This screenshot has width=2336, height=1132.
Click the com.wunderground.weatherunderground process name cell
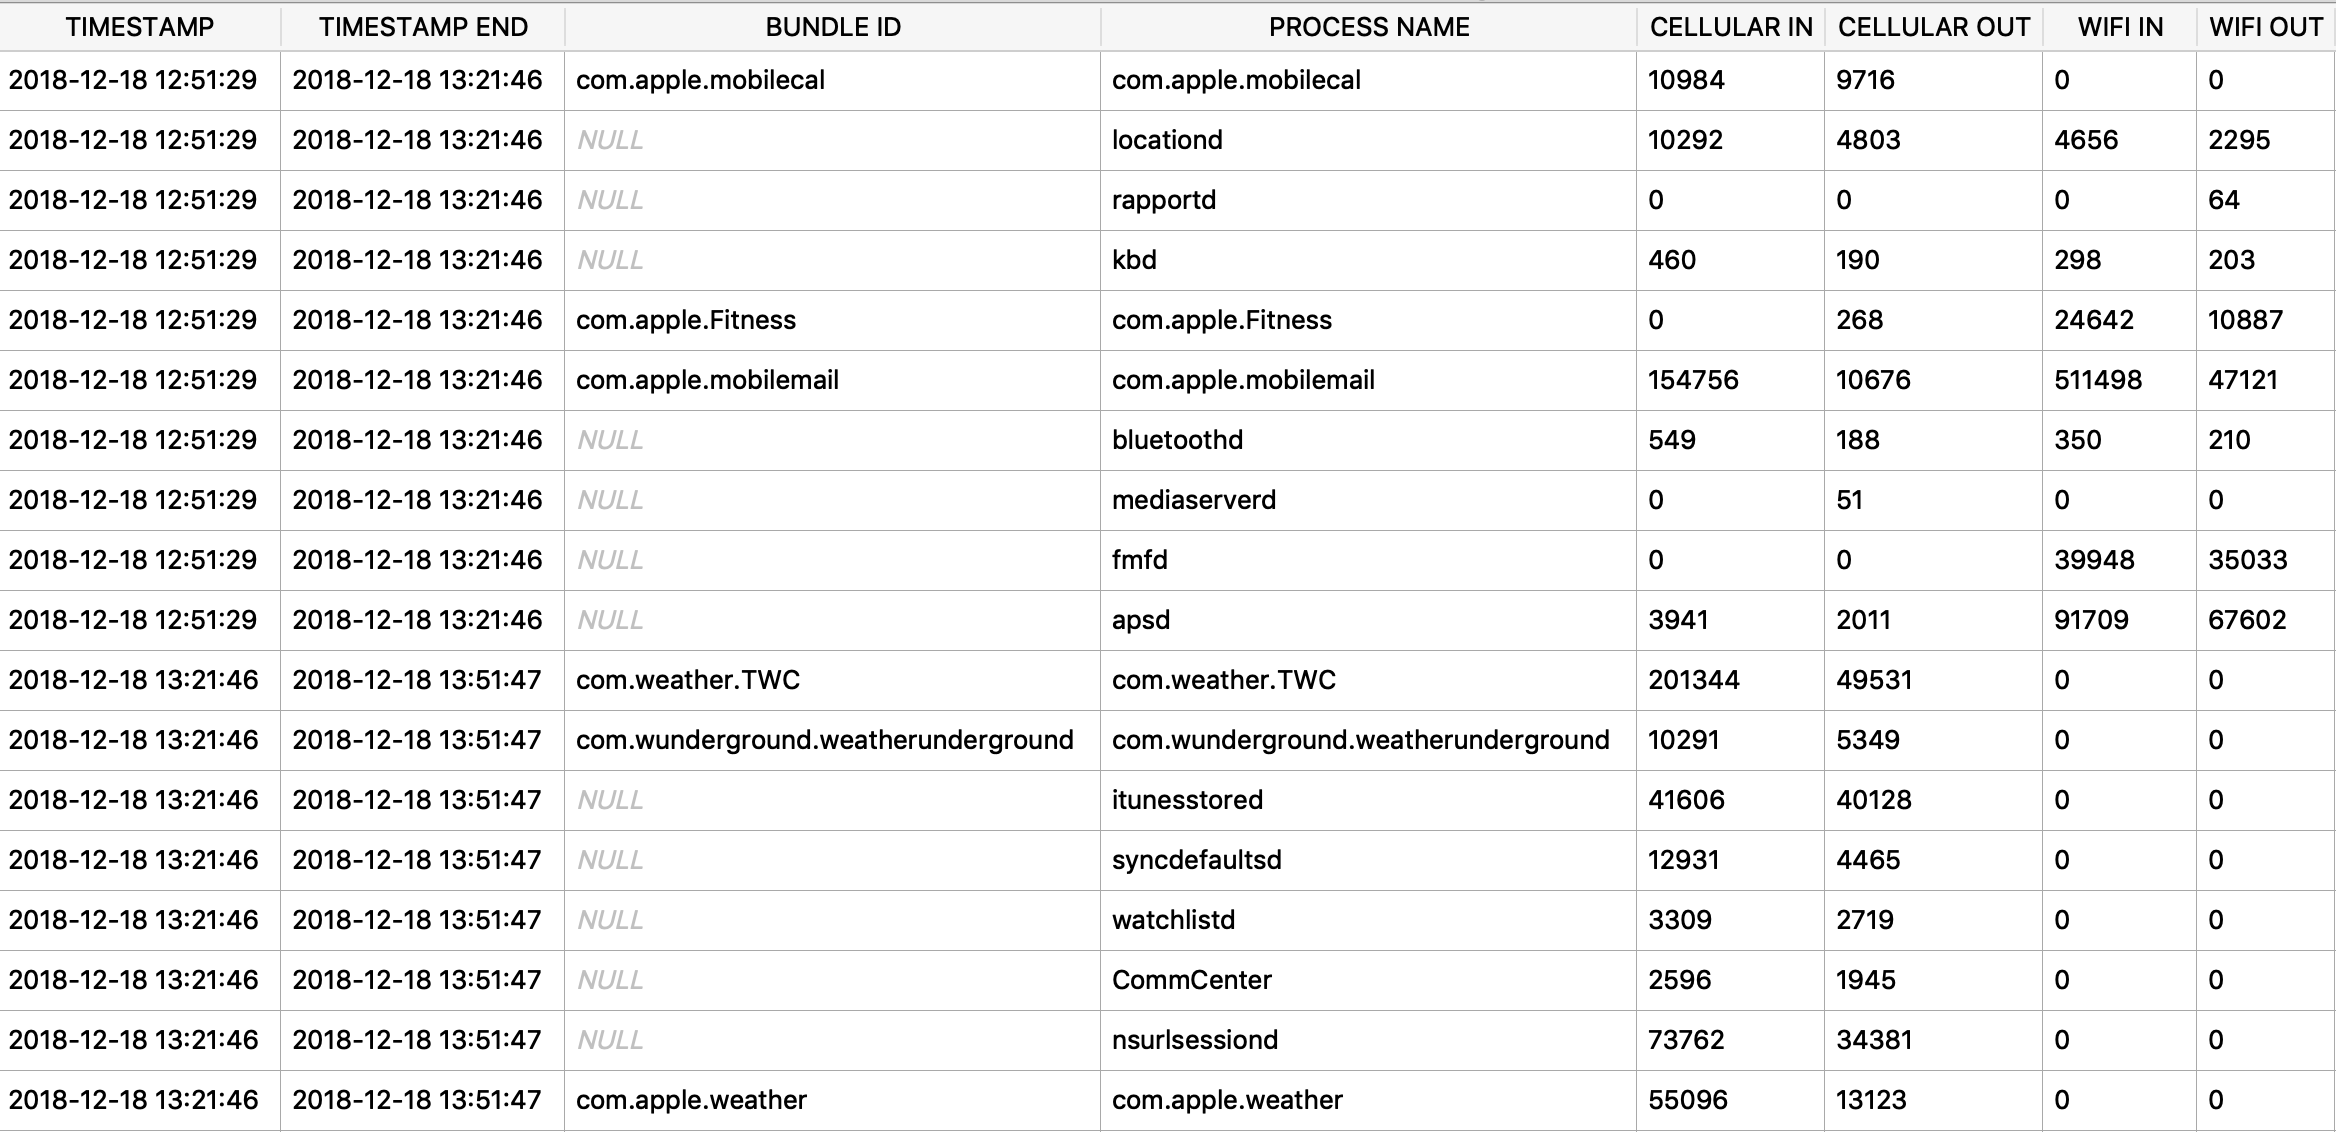(1368, 740)
